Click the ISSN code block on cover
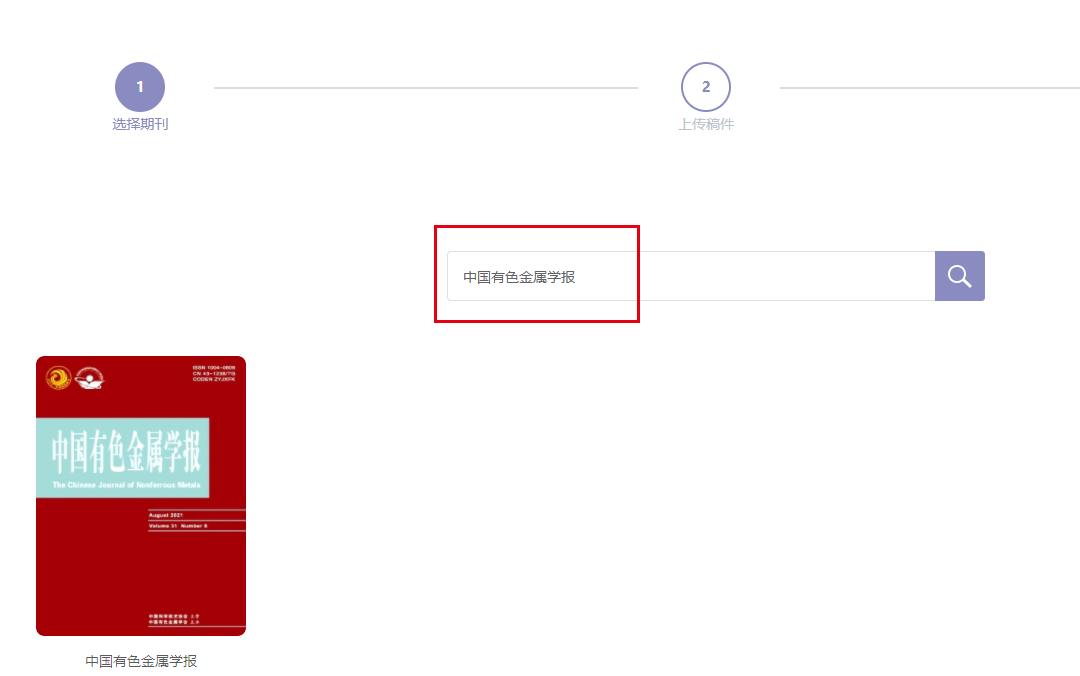The height and width of the screenshot is (676, 1080). [x=214, y=373]
